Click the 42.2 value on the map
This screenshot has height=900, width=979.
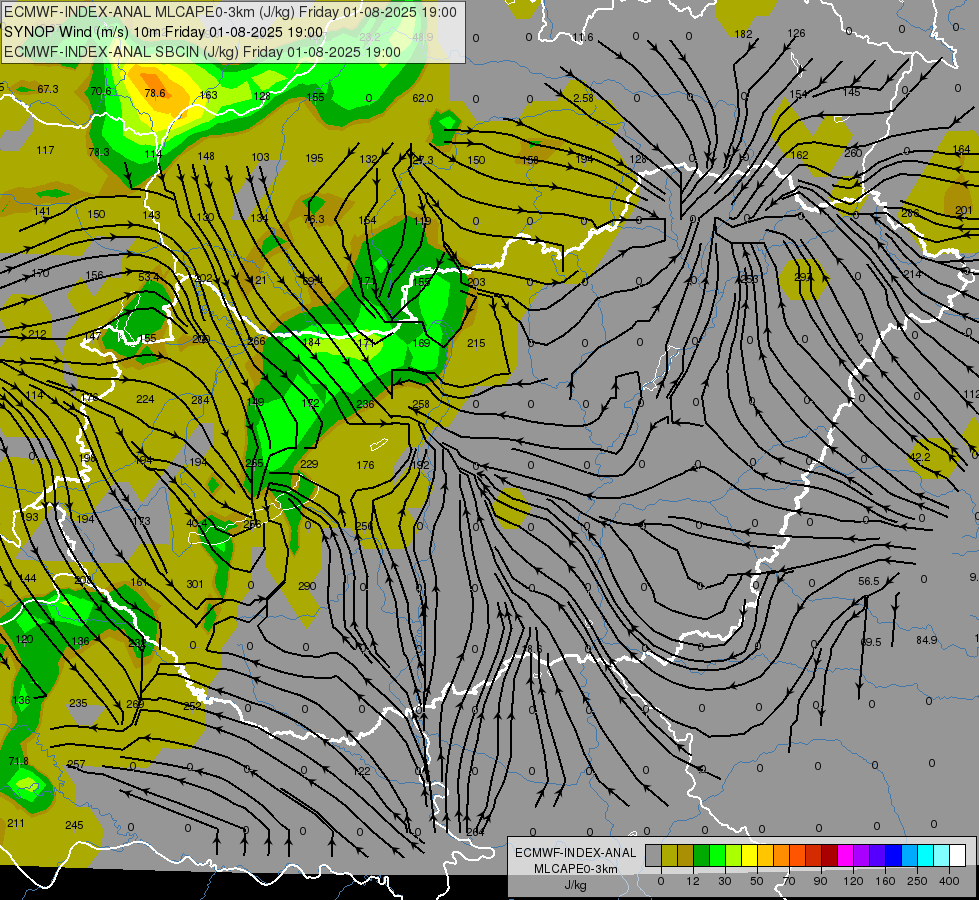920,457
